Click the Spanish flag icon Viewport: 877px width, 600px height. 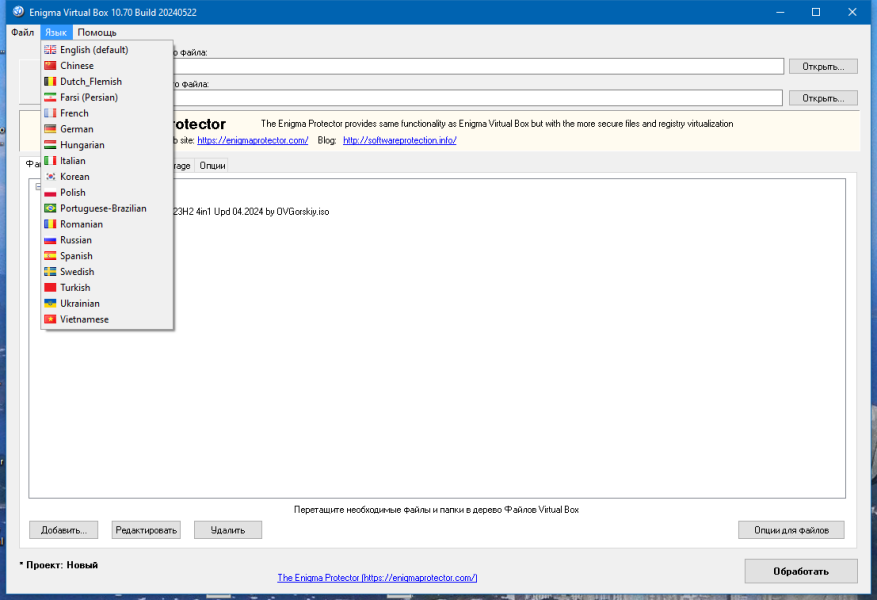50,256
